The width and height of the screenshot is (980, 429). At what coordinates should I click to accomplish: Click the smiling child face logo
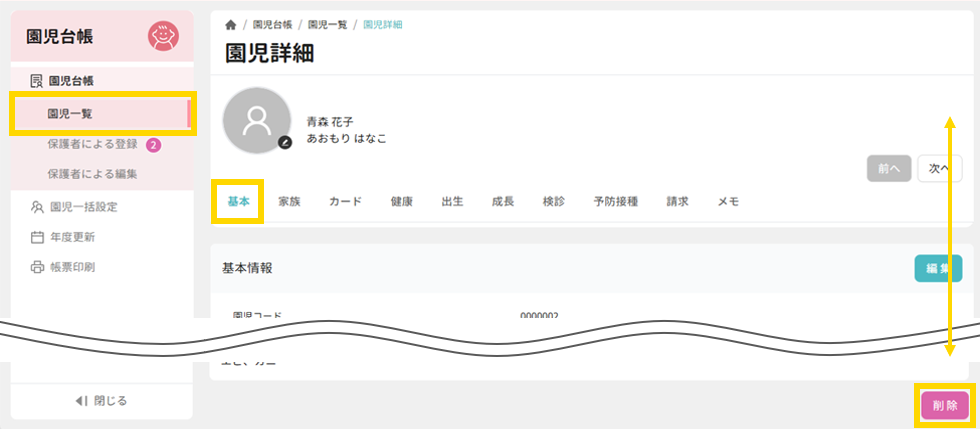pyautogui.click(x=163, y=37)
